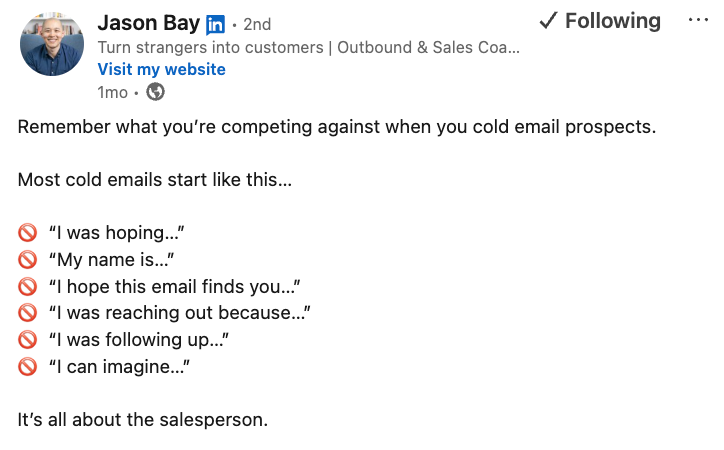The image size is (724, 450).
Task: Click the globe public visibility icon
Action: [155, 92]
